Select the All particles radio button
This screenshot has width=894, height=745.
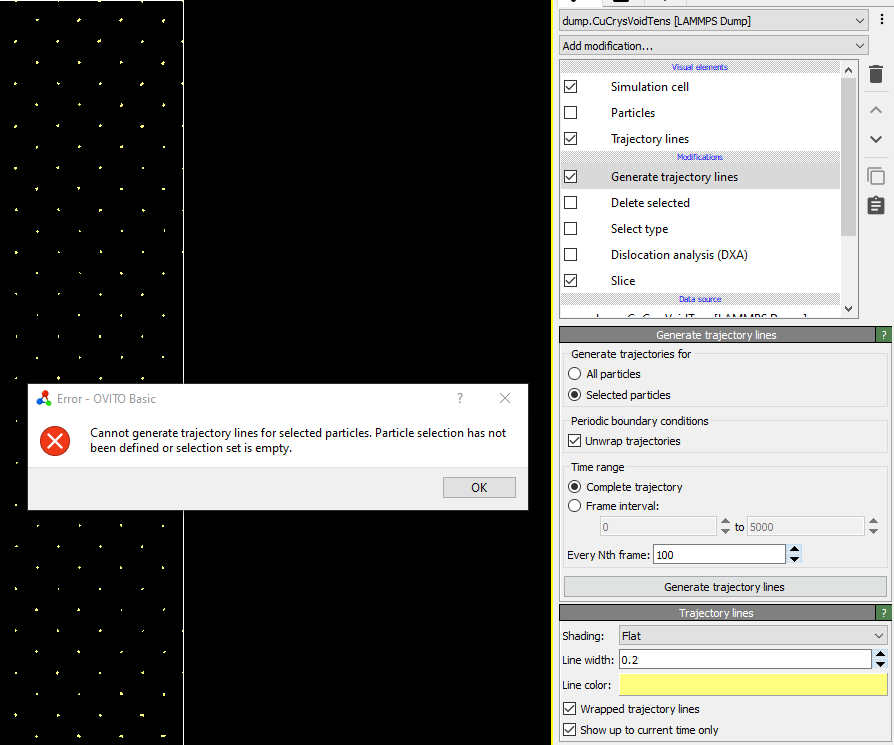[574, 373]
